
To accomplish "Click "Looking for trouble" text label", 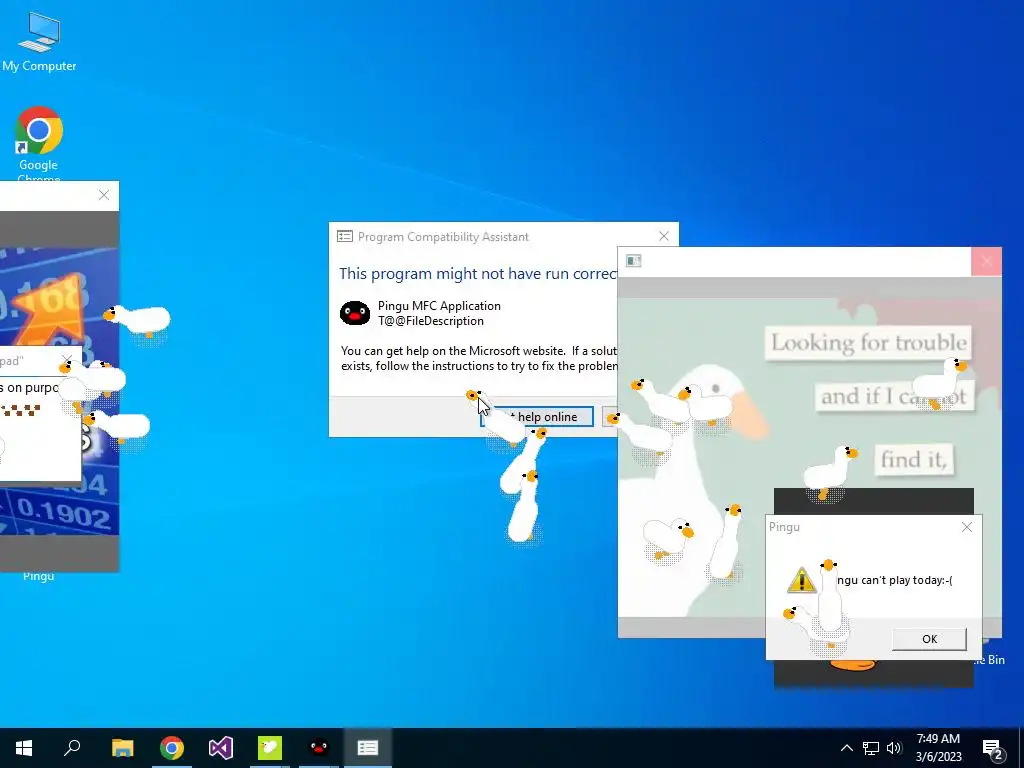I will (x=868, y=342).
